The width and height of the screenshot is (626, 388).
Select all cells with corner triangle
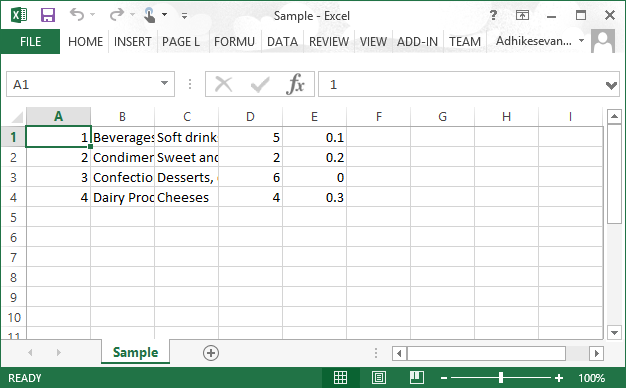(x=17, y=117)
